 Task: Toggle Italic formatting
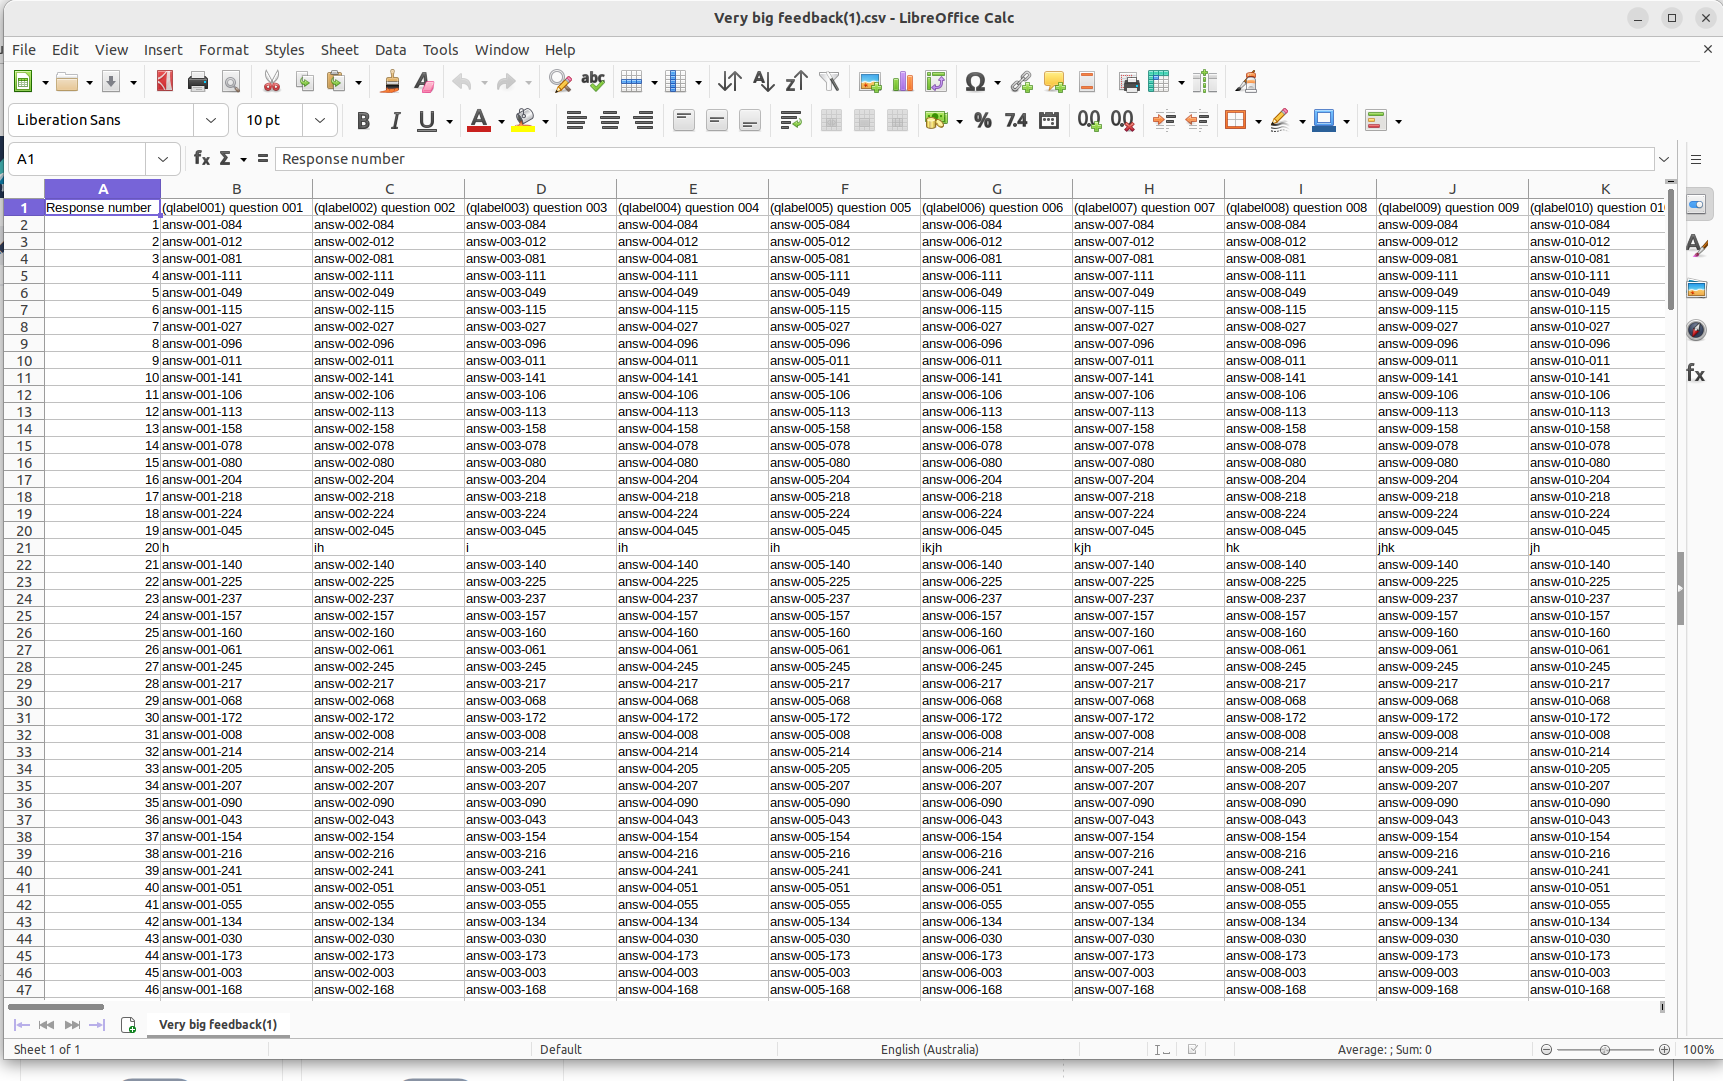395,120
